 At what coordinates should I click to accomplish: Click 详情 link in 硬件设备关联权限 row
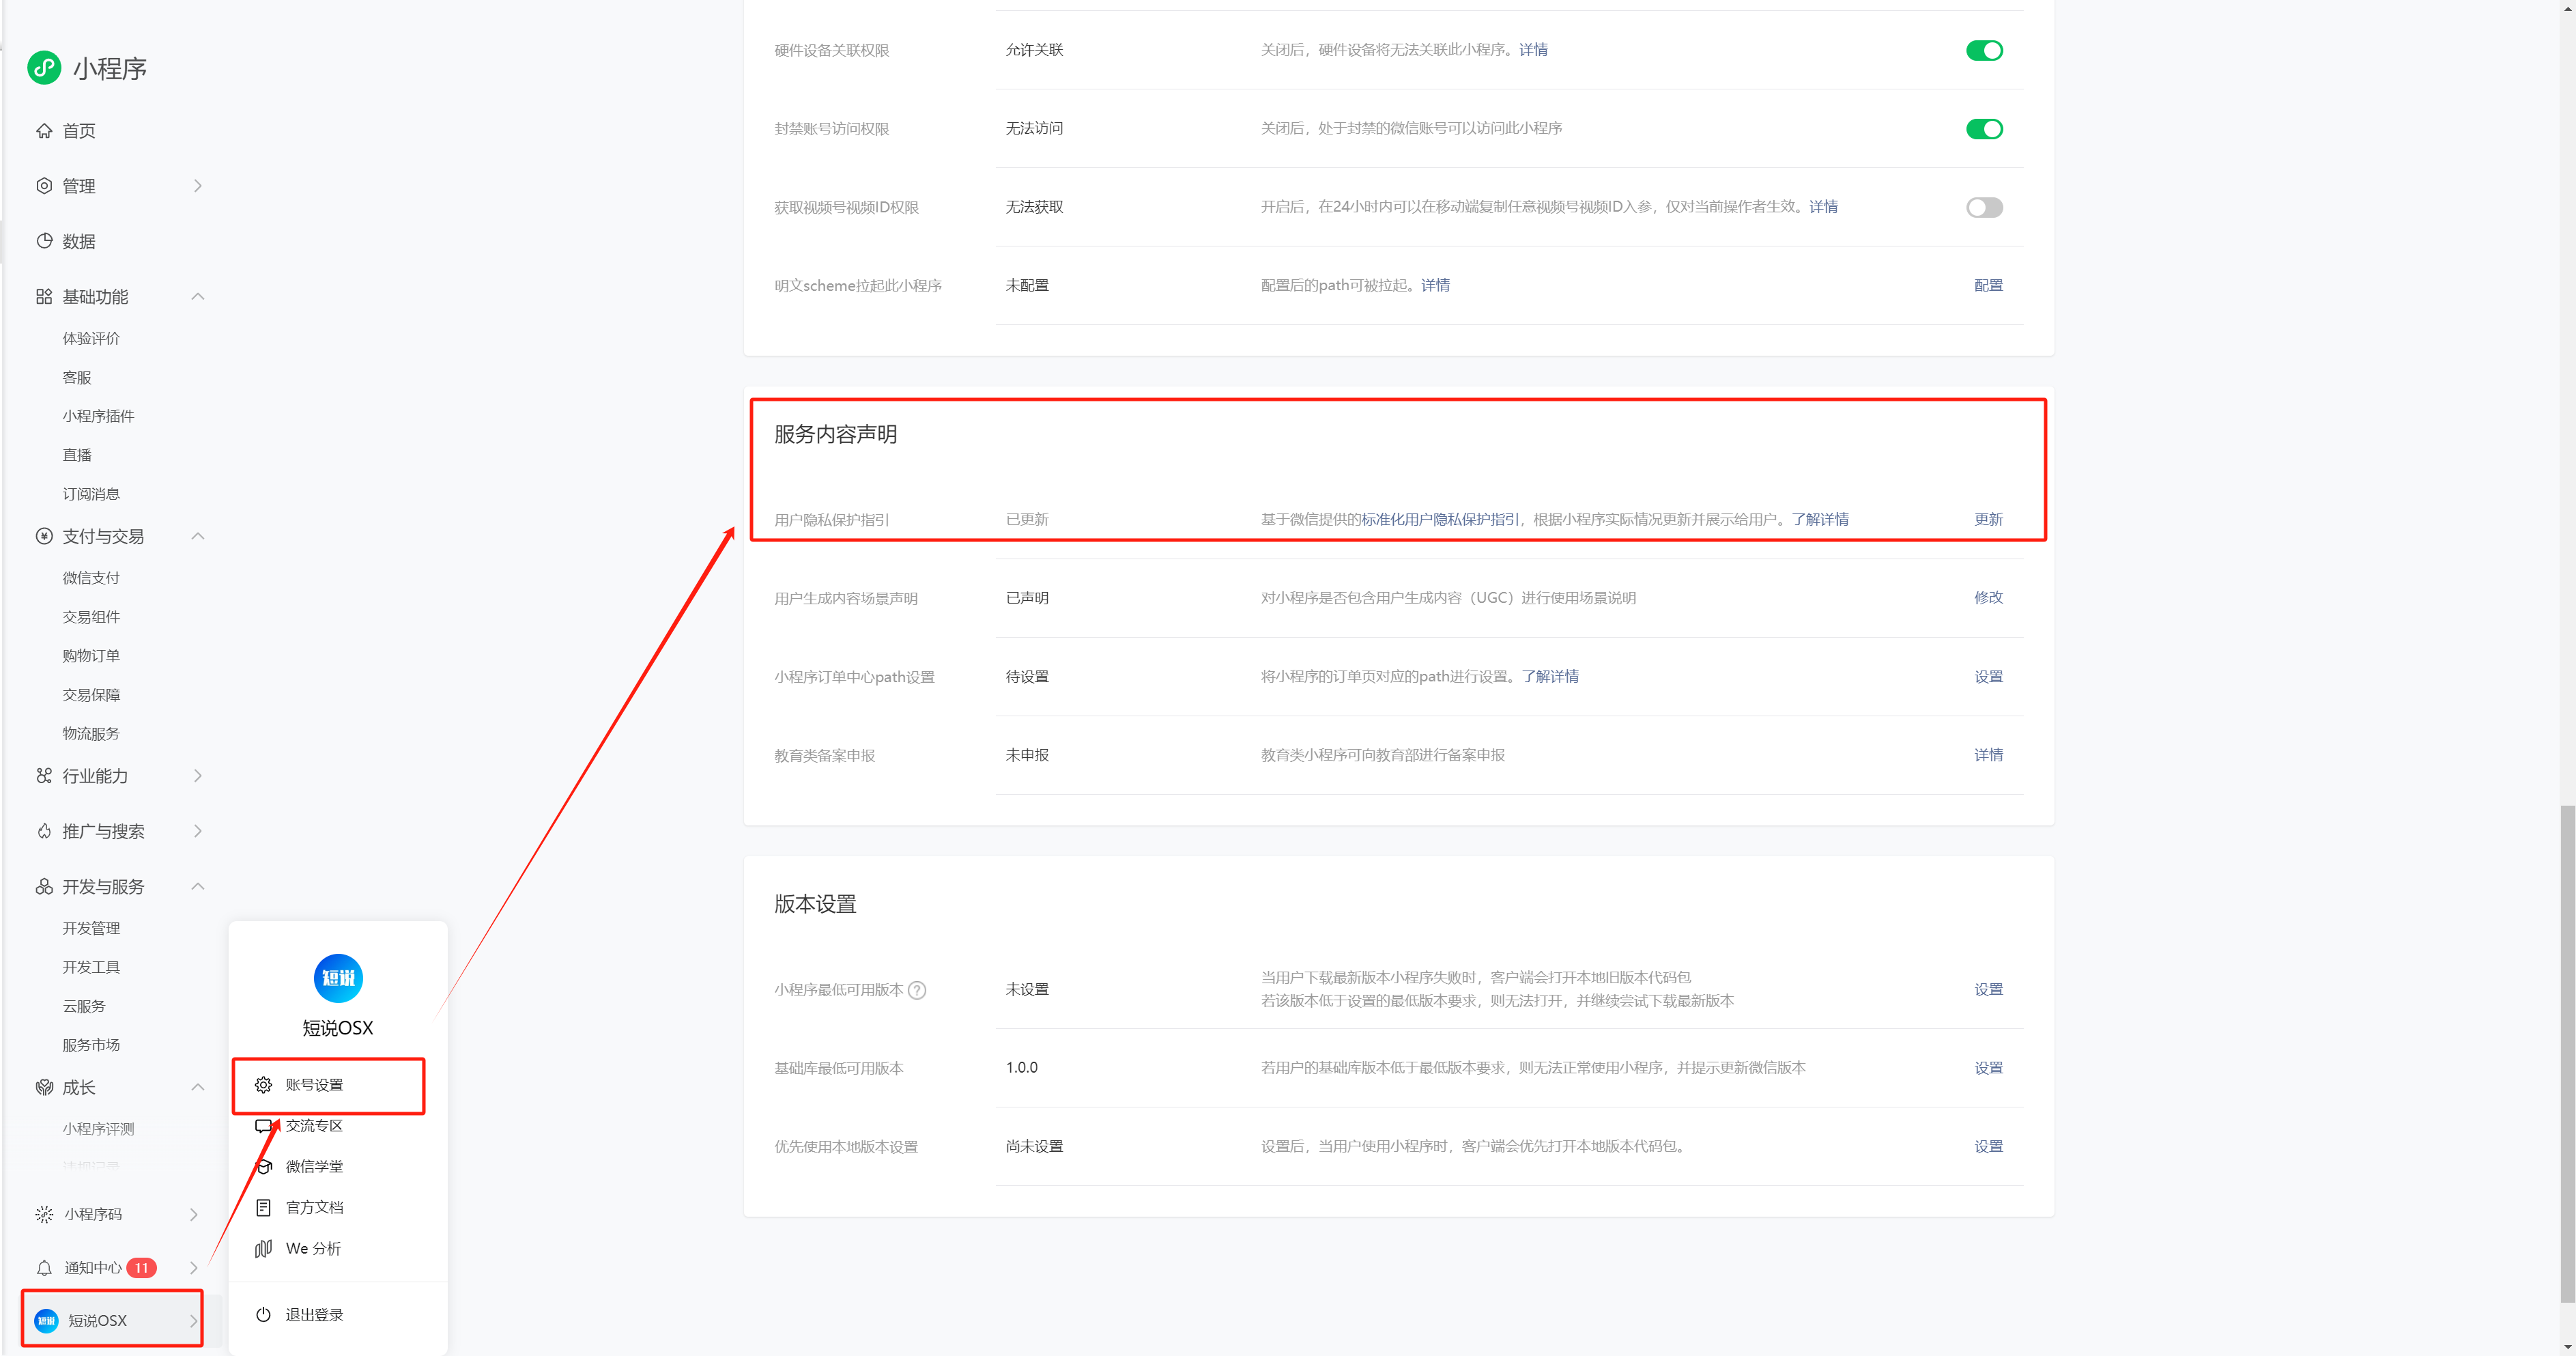1533,50
